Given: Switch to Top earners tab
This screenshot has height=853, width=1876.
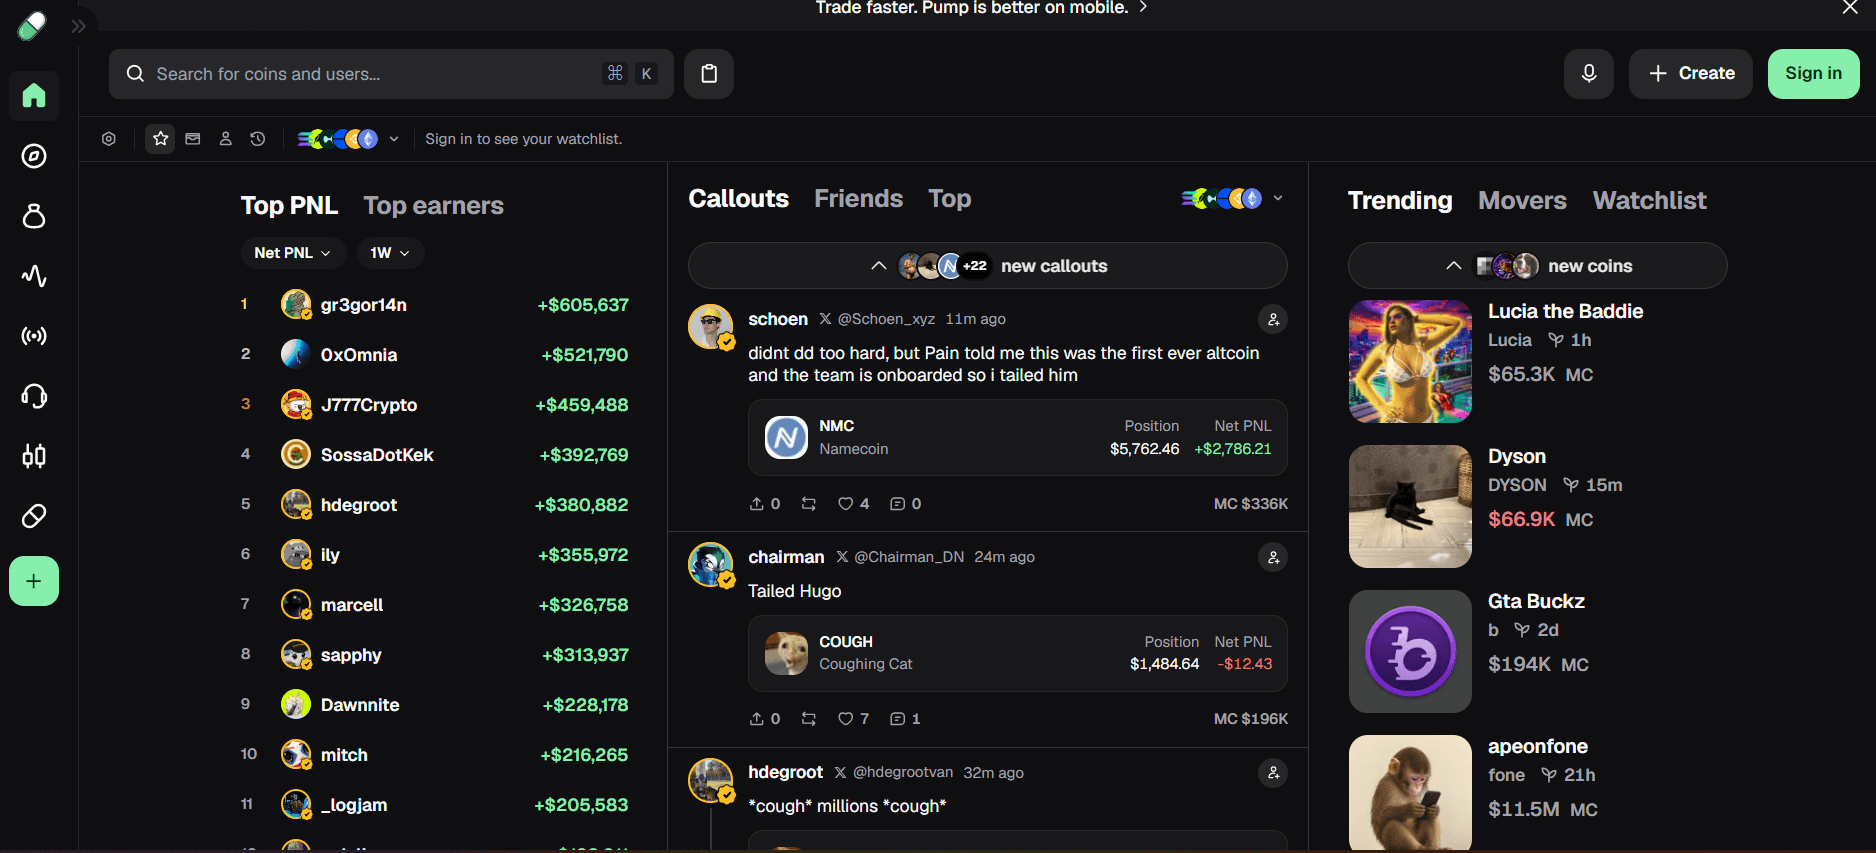Looking at the screenshot, I should pos(433,205).
